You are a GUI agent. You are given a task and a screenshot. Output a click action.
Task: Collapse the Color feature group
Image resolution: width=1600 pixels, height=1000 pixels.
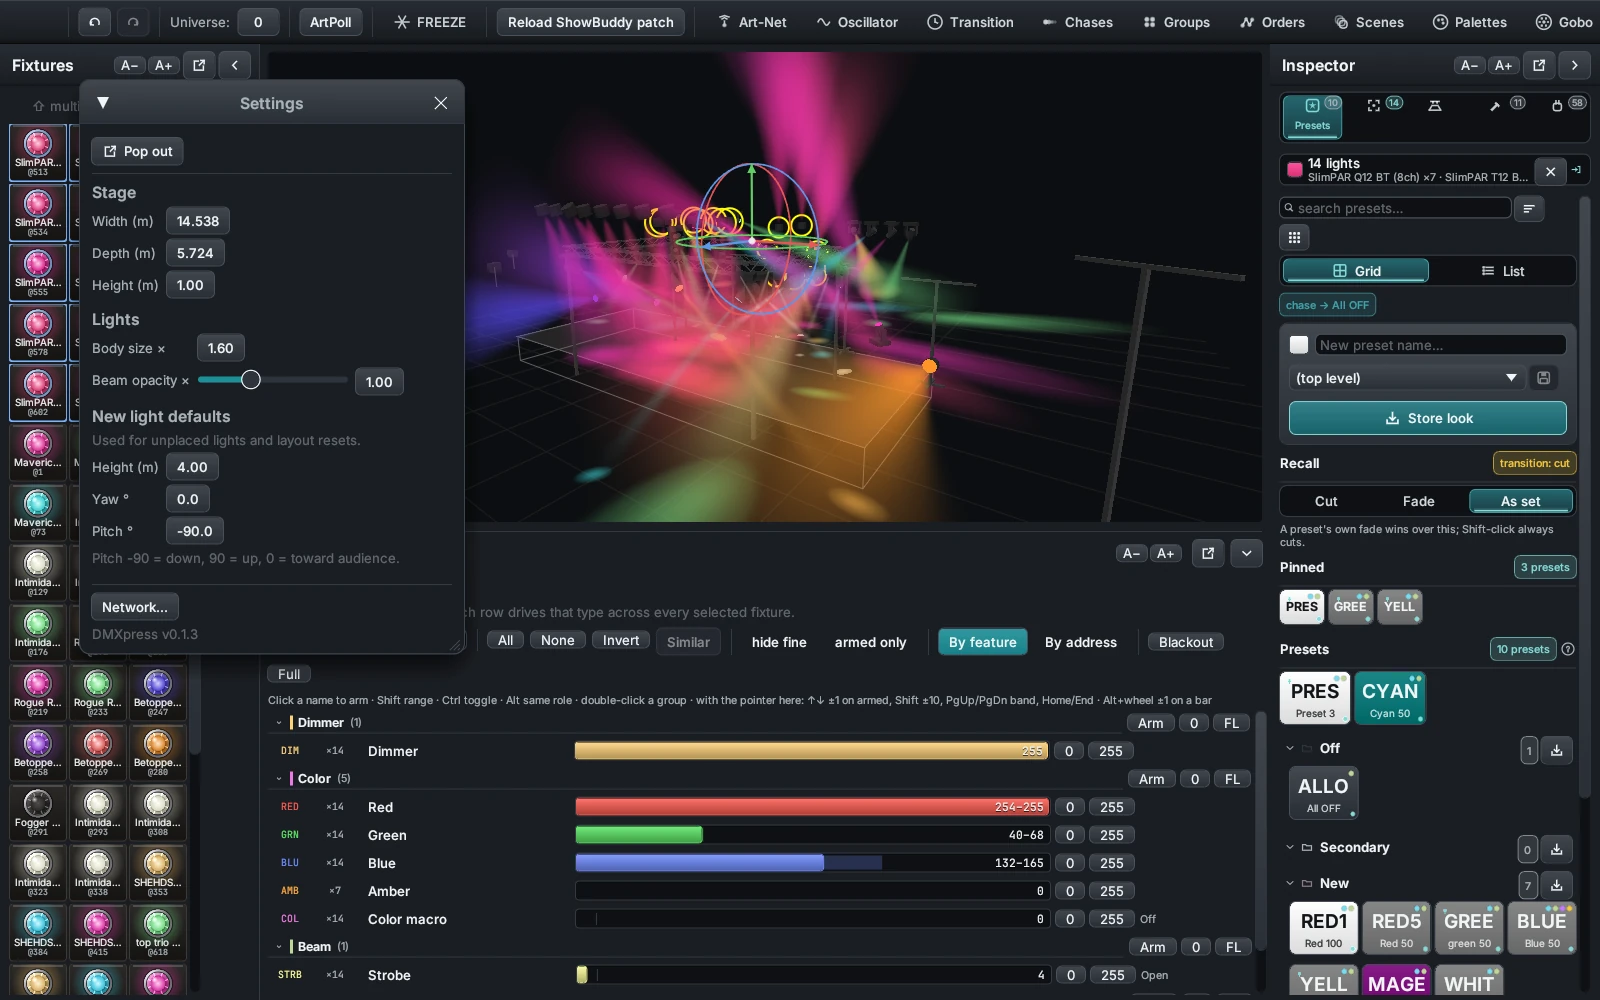(279, 778)
